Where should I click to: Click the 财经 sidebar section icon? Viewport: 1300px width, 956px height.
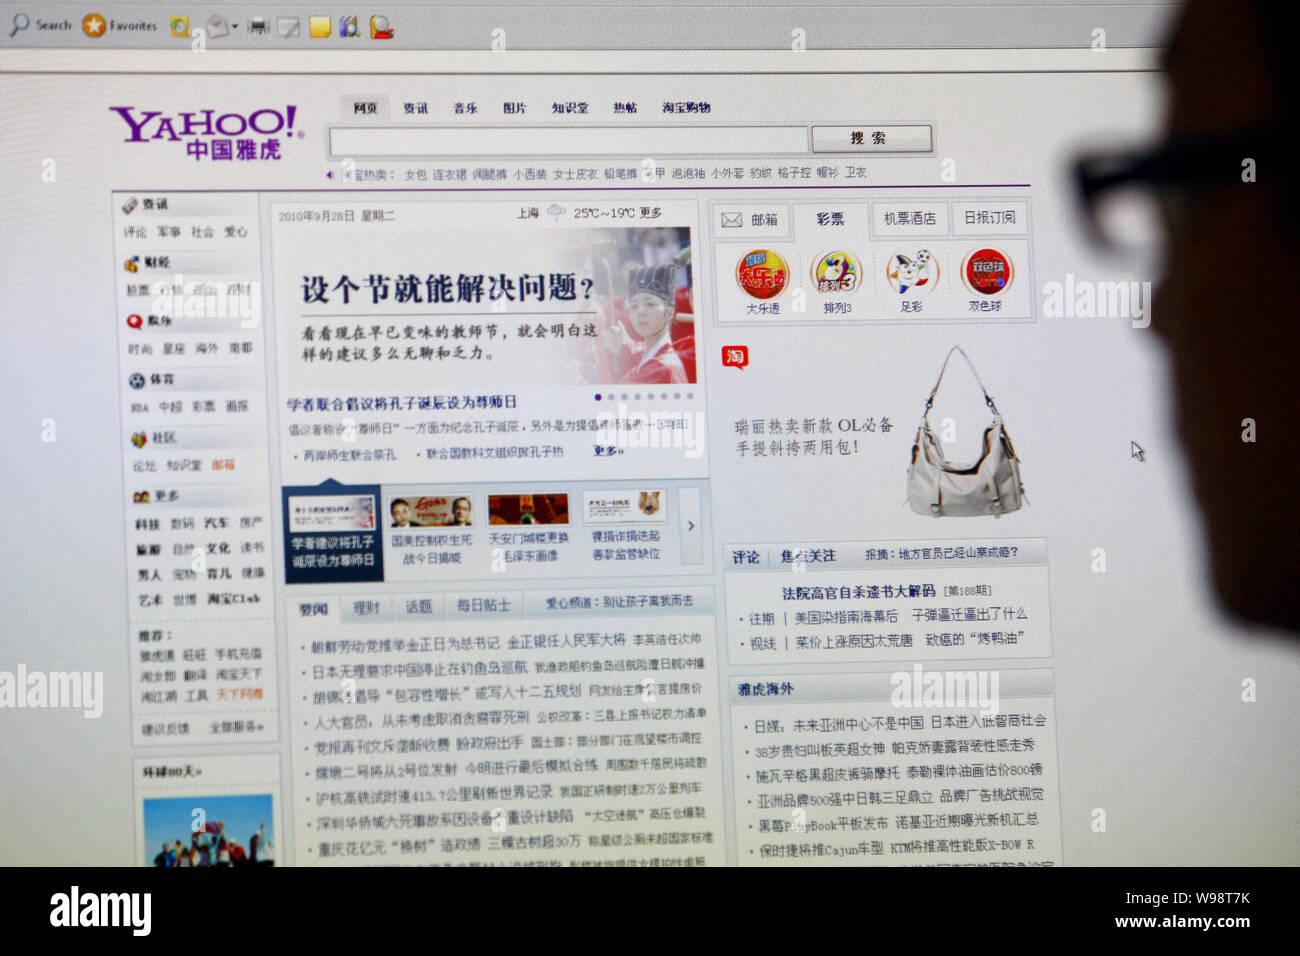tap(132, 263)
